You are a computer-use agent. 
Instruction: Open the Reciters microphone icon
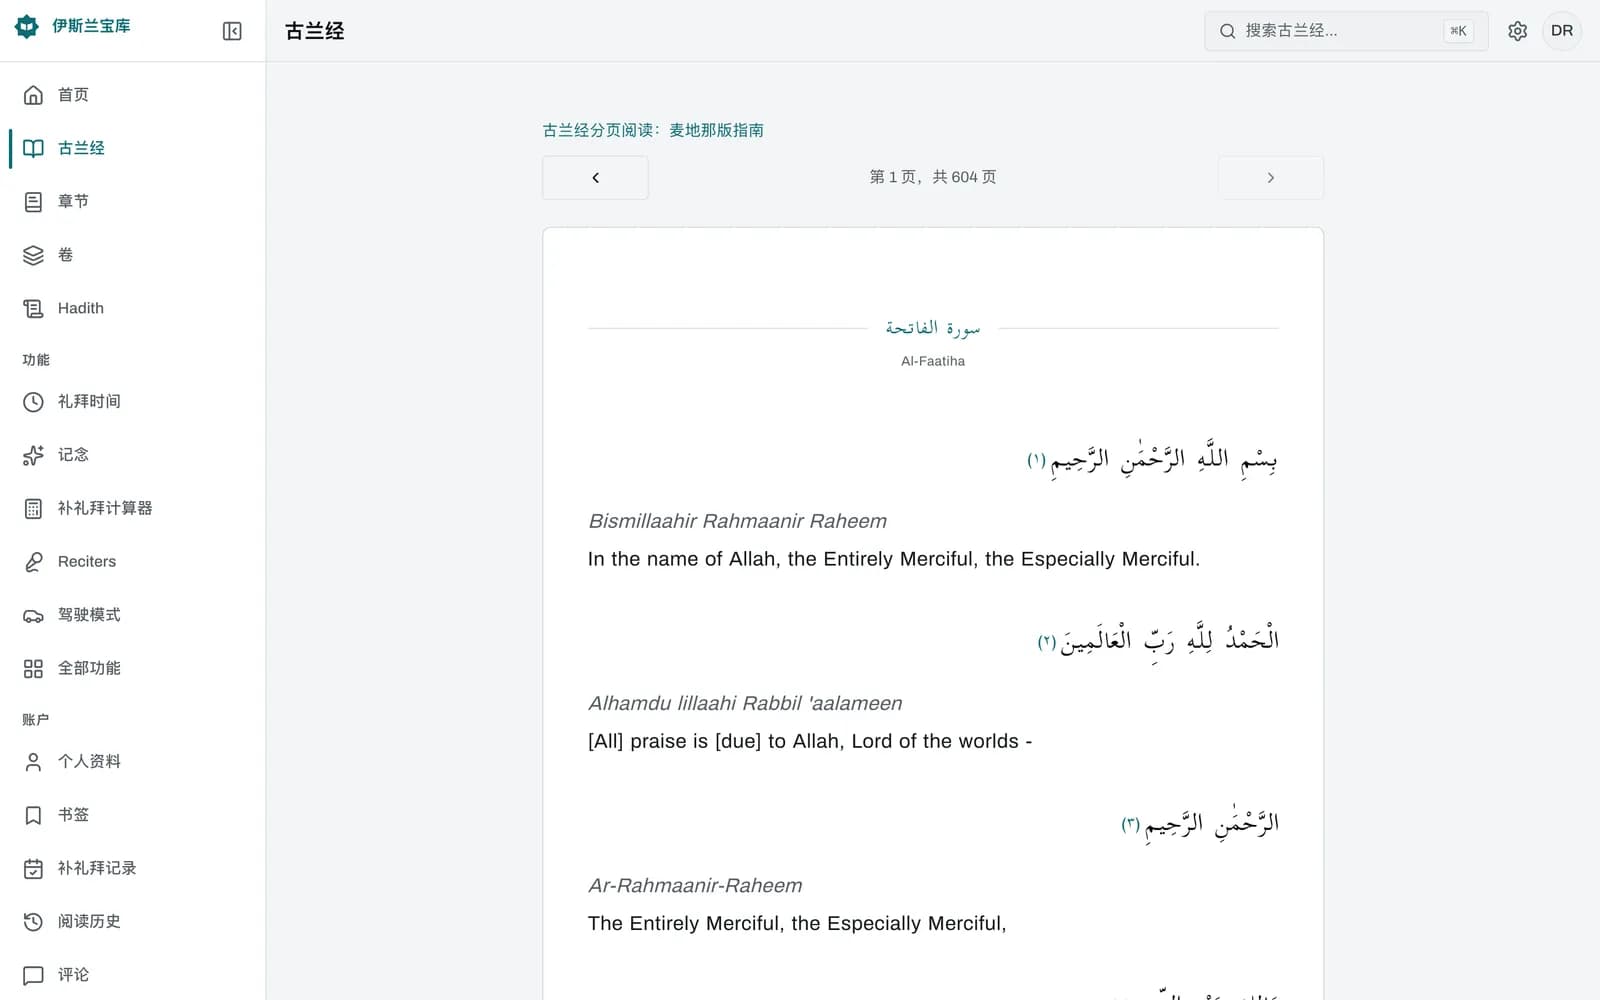coord(33,562)
